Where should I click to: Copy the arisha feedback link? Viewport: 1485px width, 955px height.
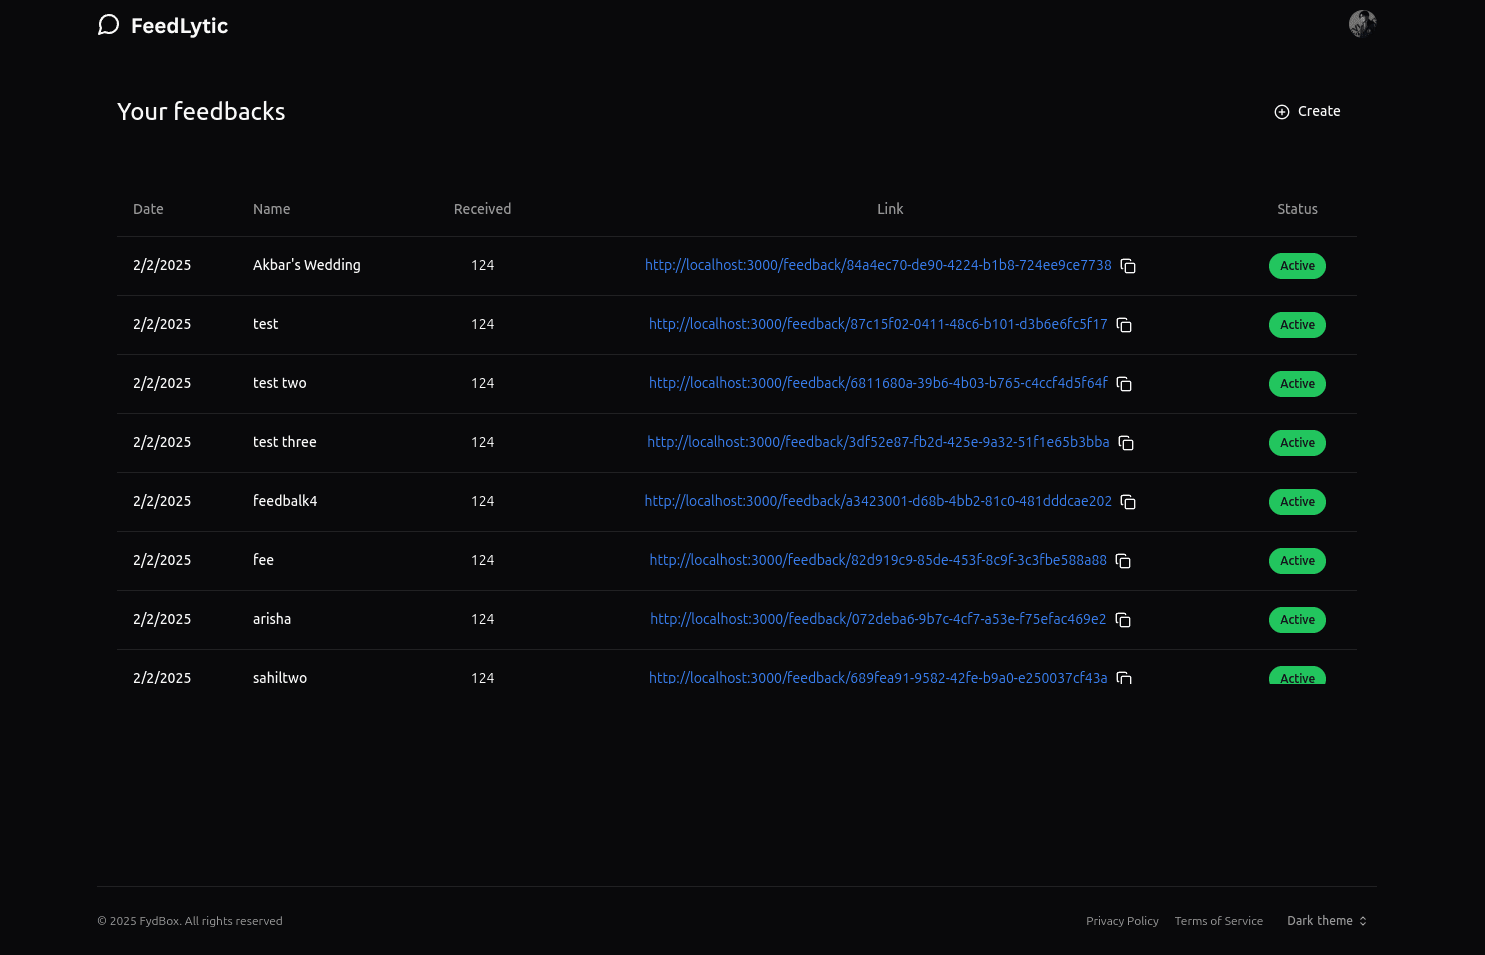1123,620
